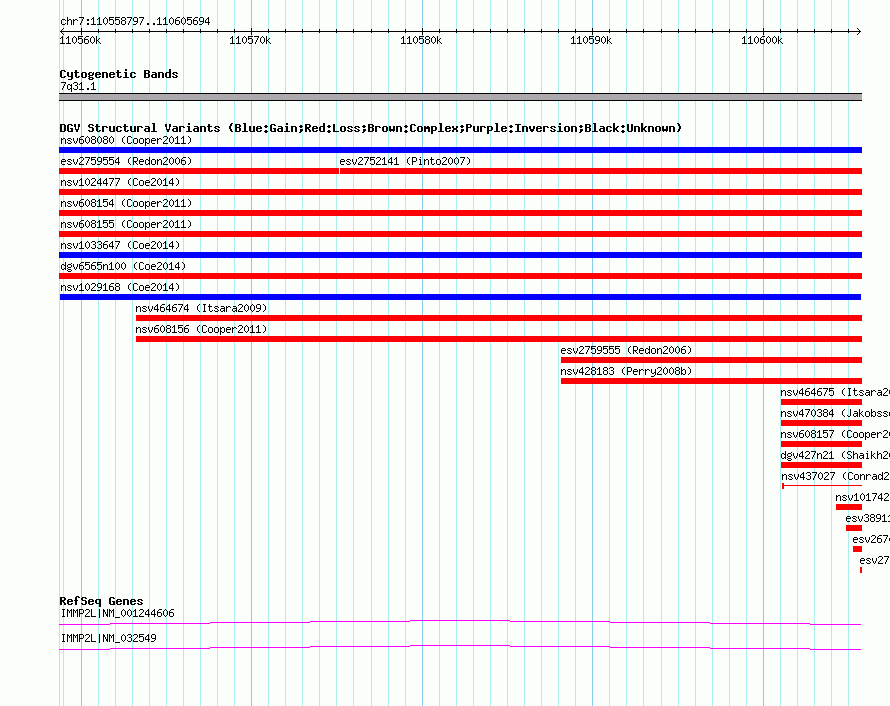Select the nsv608157 variant label
The image size is (890, 706).
(x=835, y=434)
